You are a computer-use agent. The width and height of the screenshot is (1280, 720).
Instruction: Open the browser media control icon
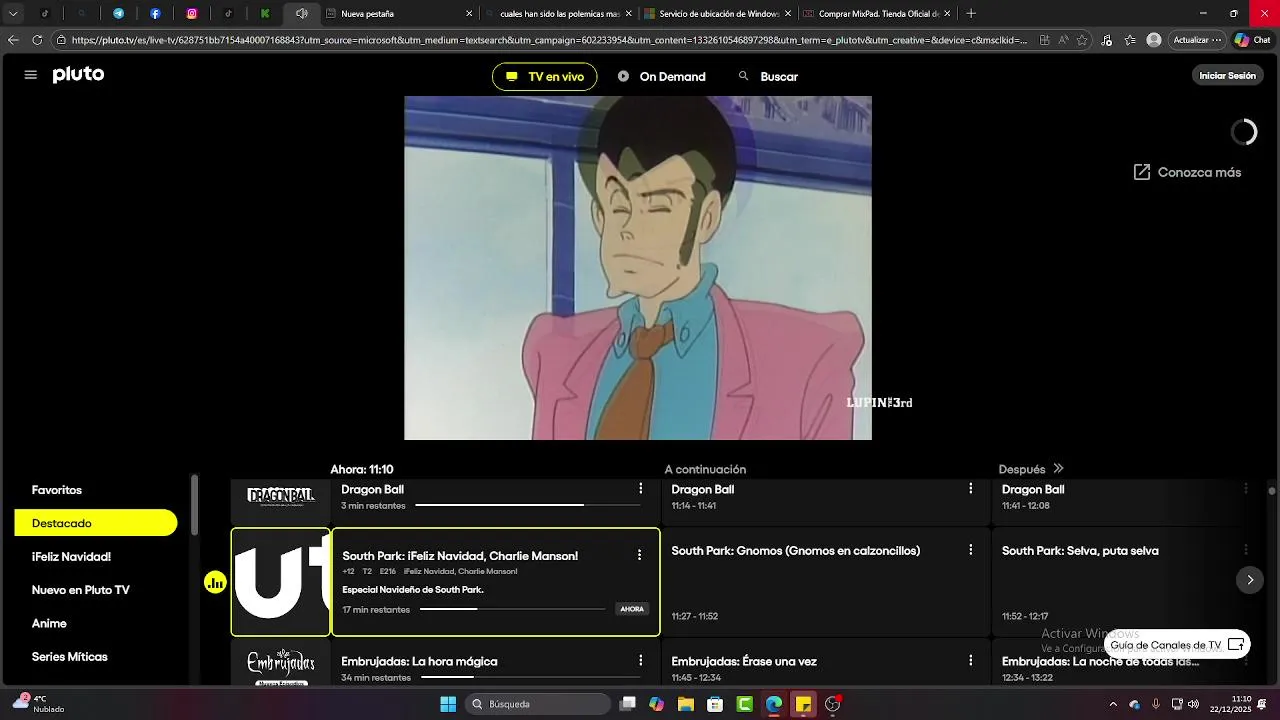(1107, 40)
